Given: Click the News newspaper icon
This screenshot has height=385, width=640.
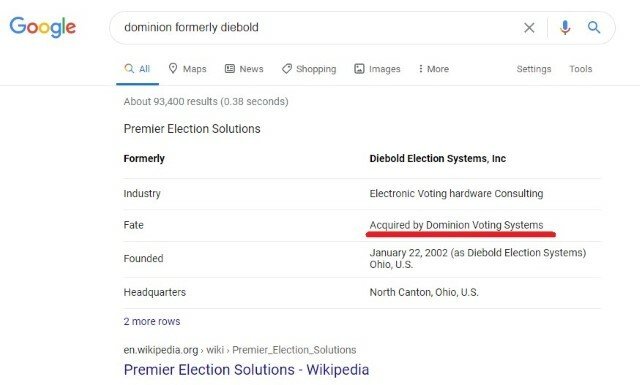Looking at the screenshot, I should coord(230,69).
